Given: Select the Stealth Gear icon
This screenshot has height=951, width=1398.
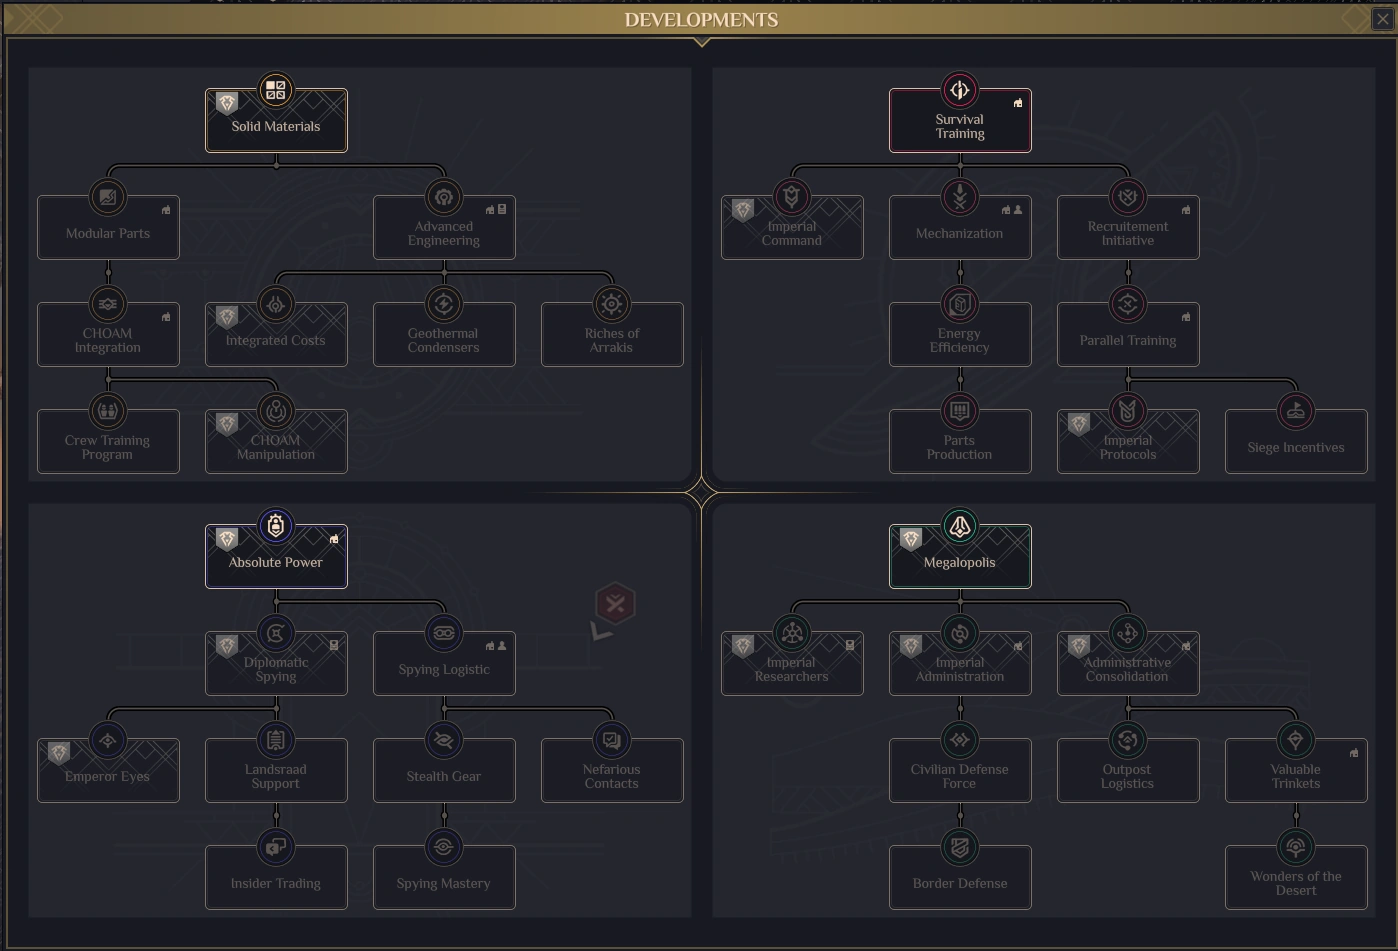Looking at the screenshot, I should pyautogui.click(x=444, y=740).
